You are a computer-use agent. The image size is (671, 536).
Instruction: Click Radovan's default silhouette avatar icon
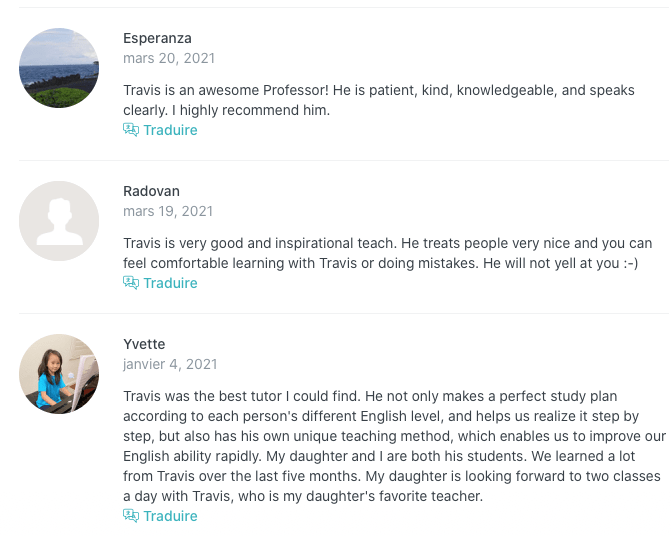pos(59,221)
